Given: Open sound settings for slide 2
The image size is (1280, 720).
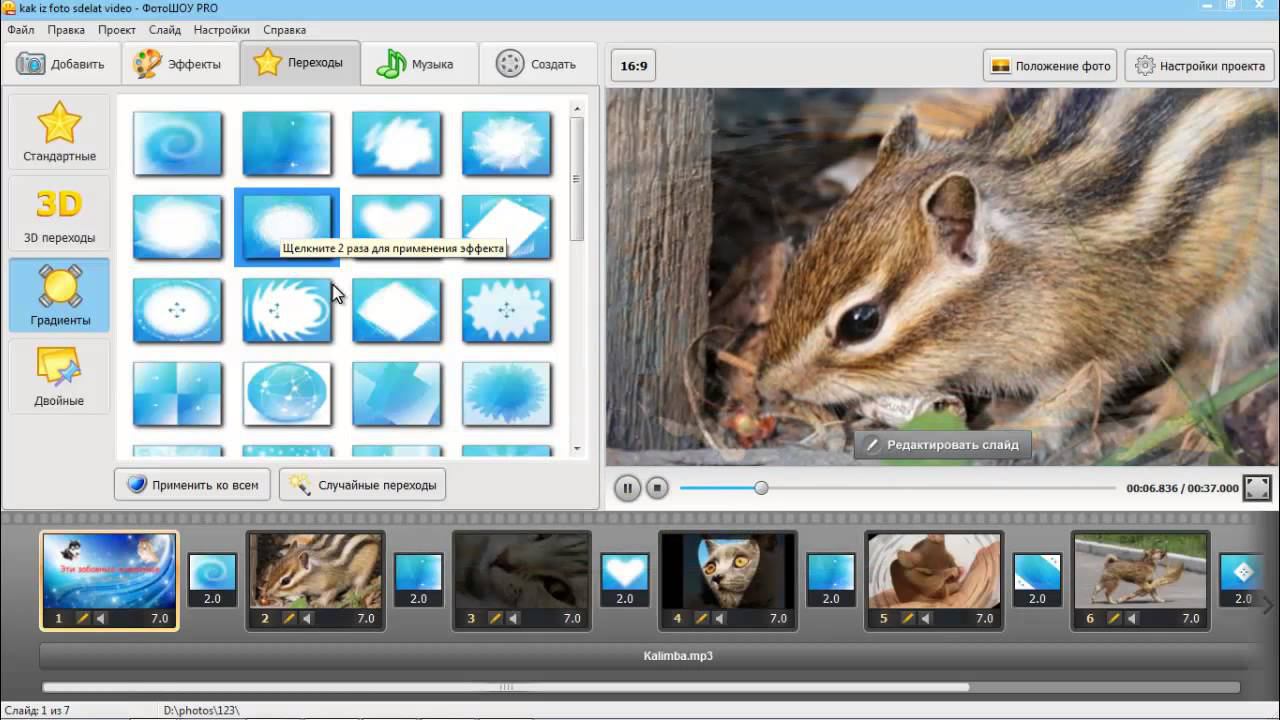Looking at the screenshot, I should [306, 618].
